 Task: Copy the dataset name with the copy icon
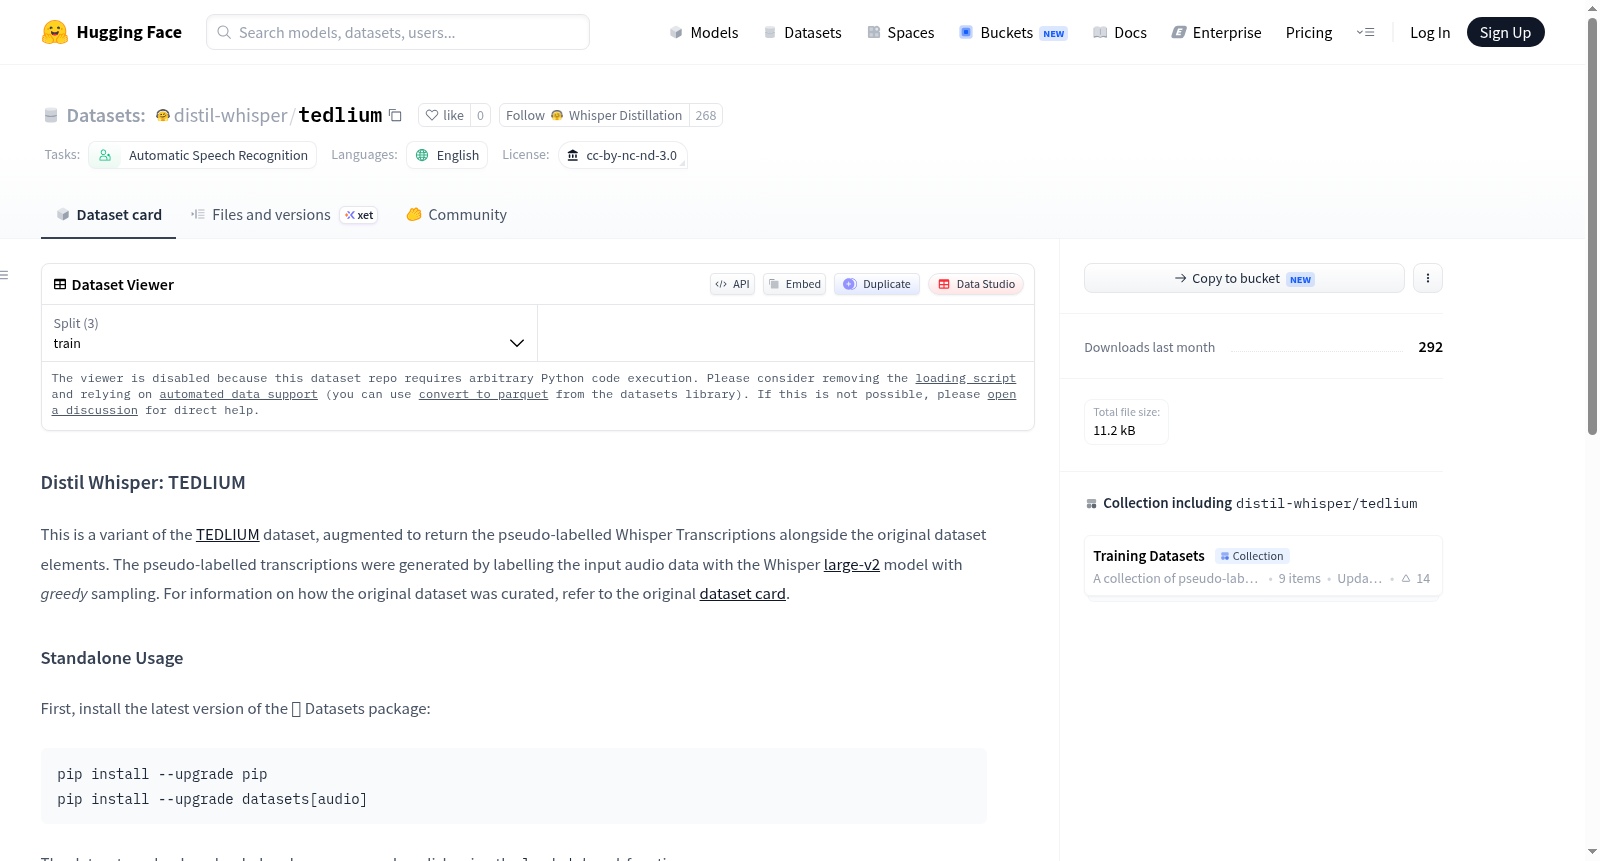396,116
